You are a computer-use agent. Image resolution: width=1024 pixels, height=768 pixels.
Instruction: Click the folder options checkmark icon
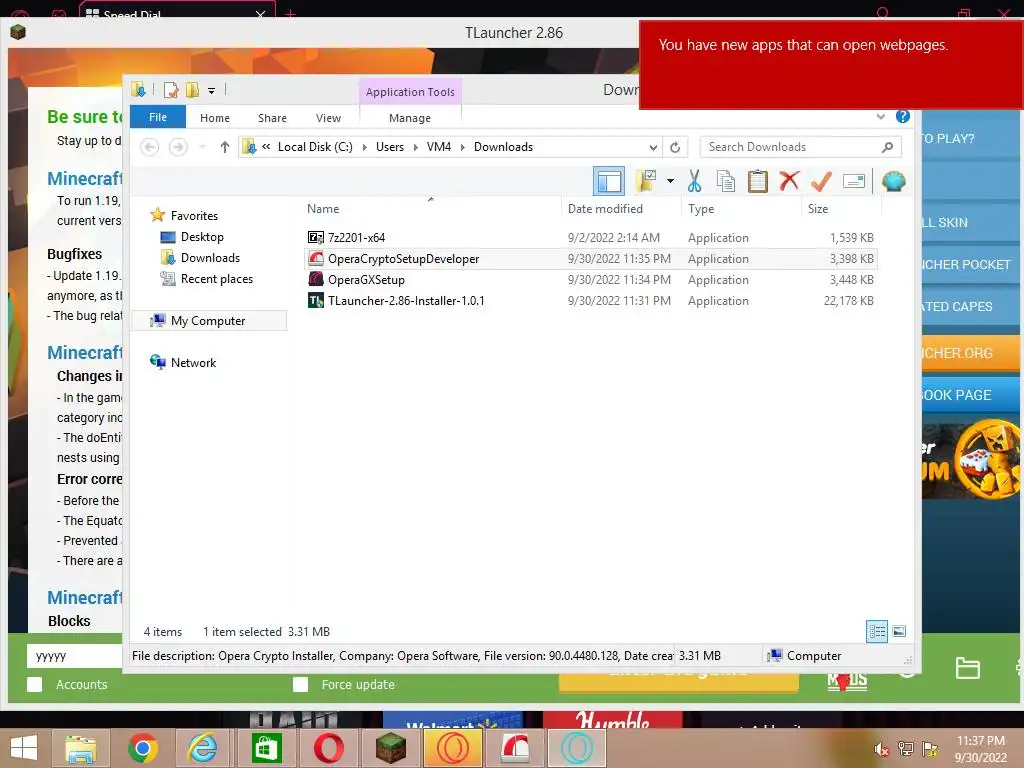(647, 181)
